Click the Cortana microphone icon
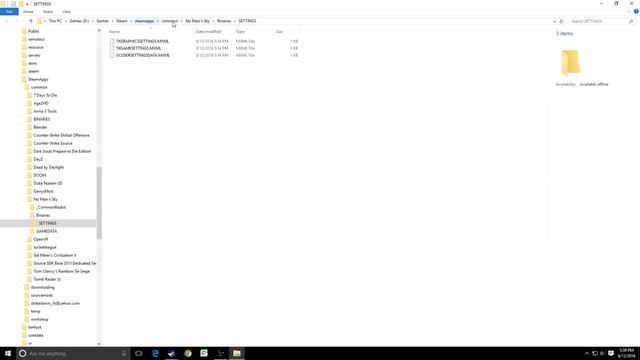640x360 pixels. (124, 353)
